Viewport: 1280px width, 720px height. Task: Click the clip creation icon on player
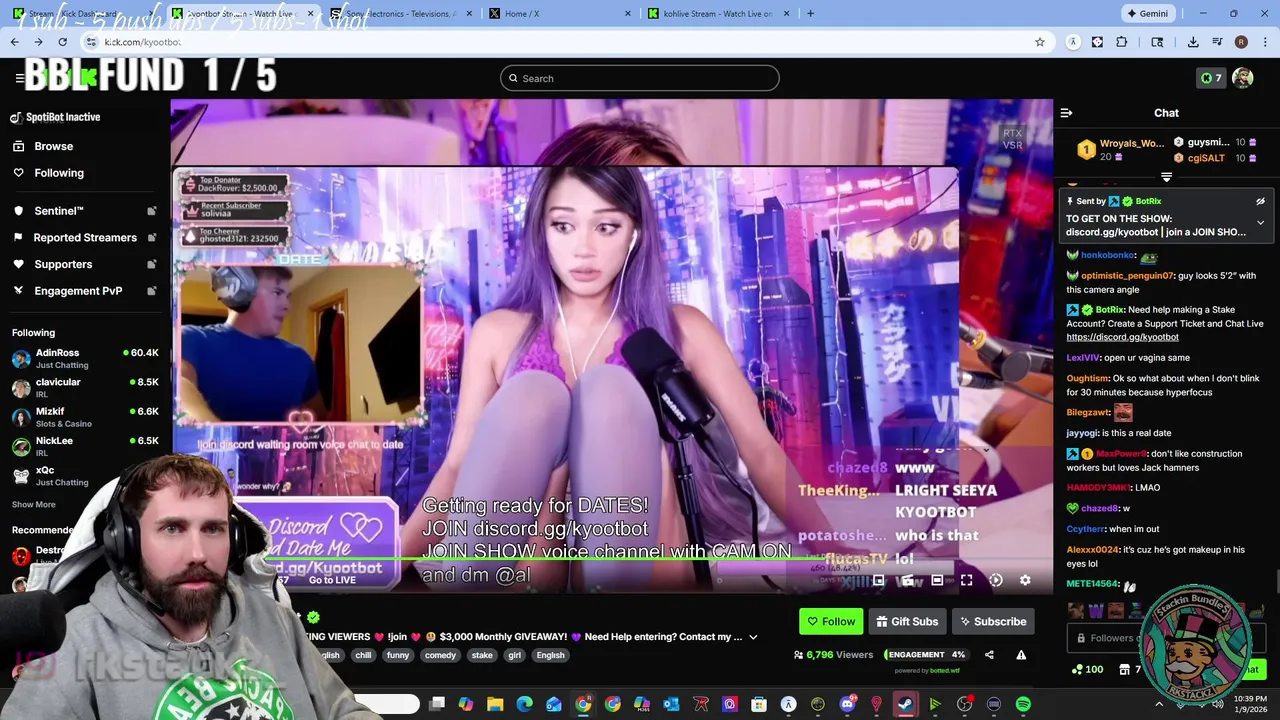point(908,580)
